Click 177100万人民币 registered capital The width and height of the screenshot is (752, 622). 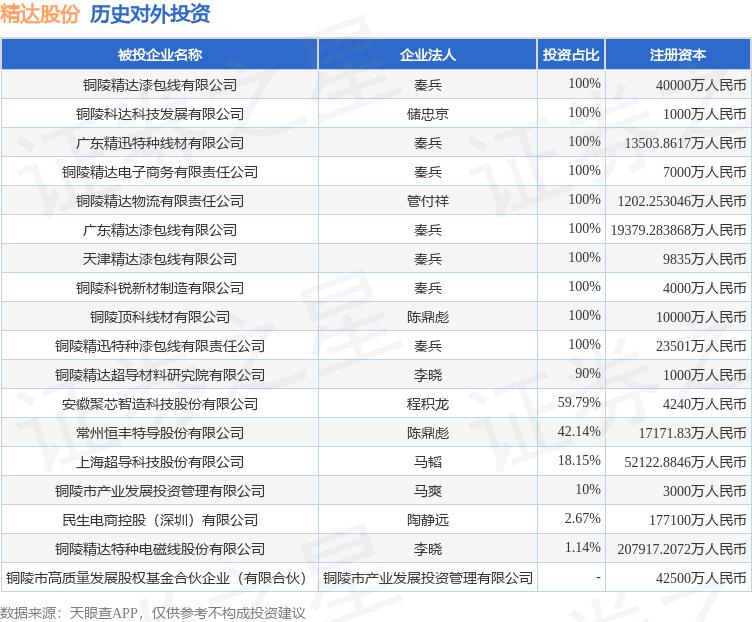click(x=697, y=520)
